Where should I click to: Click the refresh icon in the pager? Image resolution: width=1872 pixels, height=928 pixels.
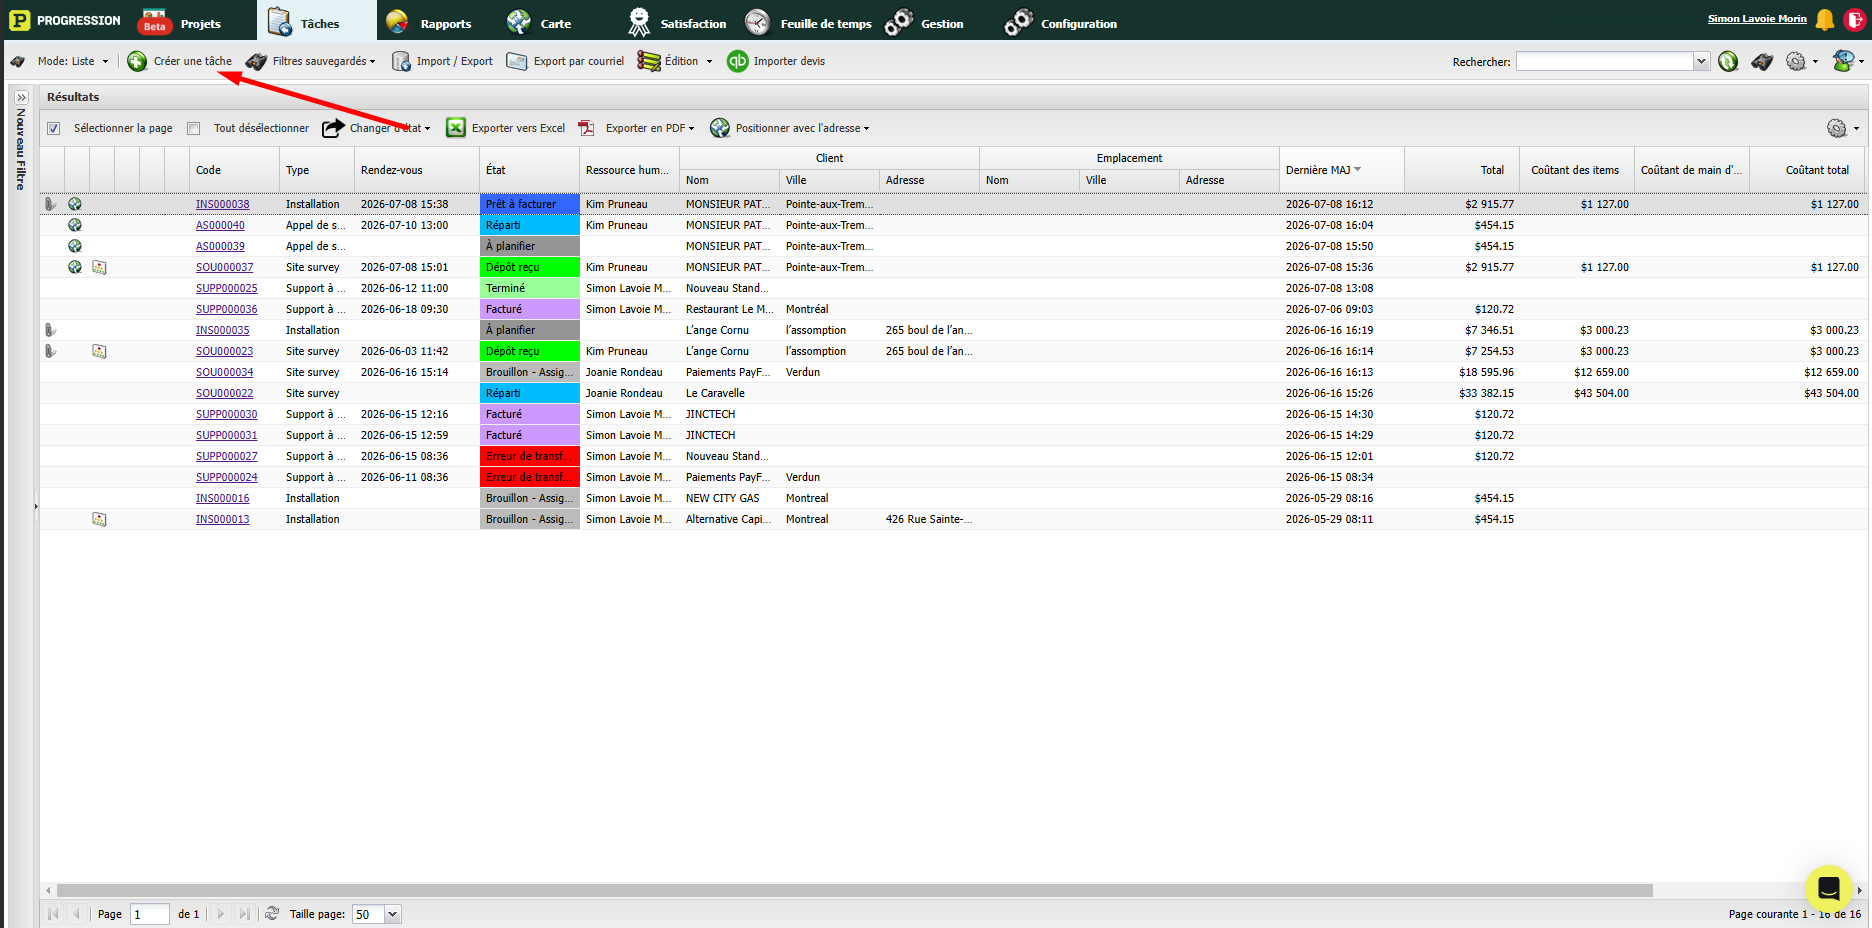click(x=272, y=914)
